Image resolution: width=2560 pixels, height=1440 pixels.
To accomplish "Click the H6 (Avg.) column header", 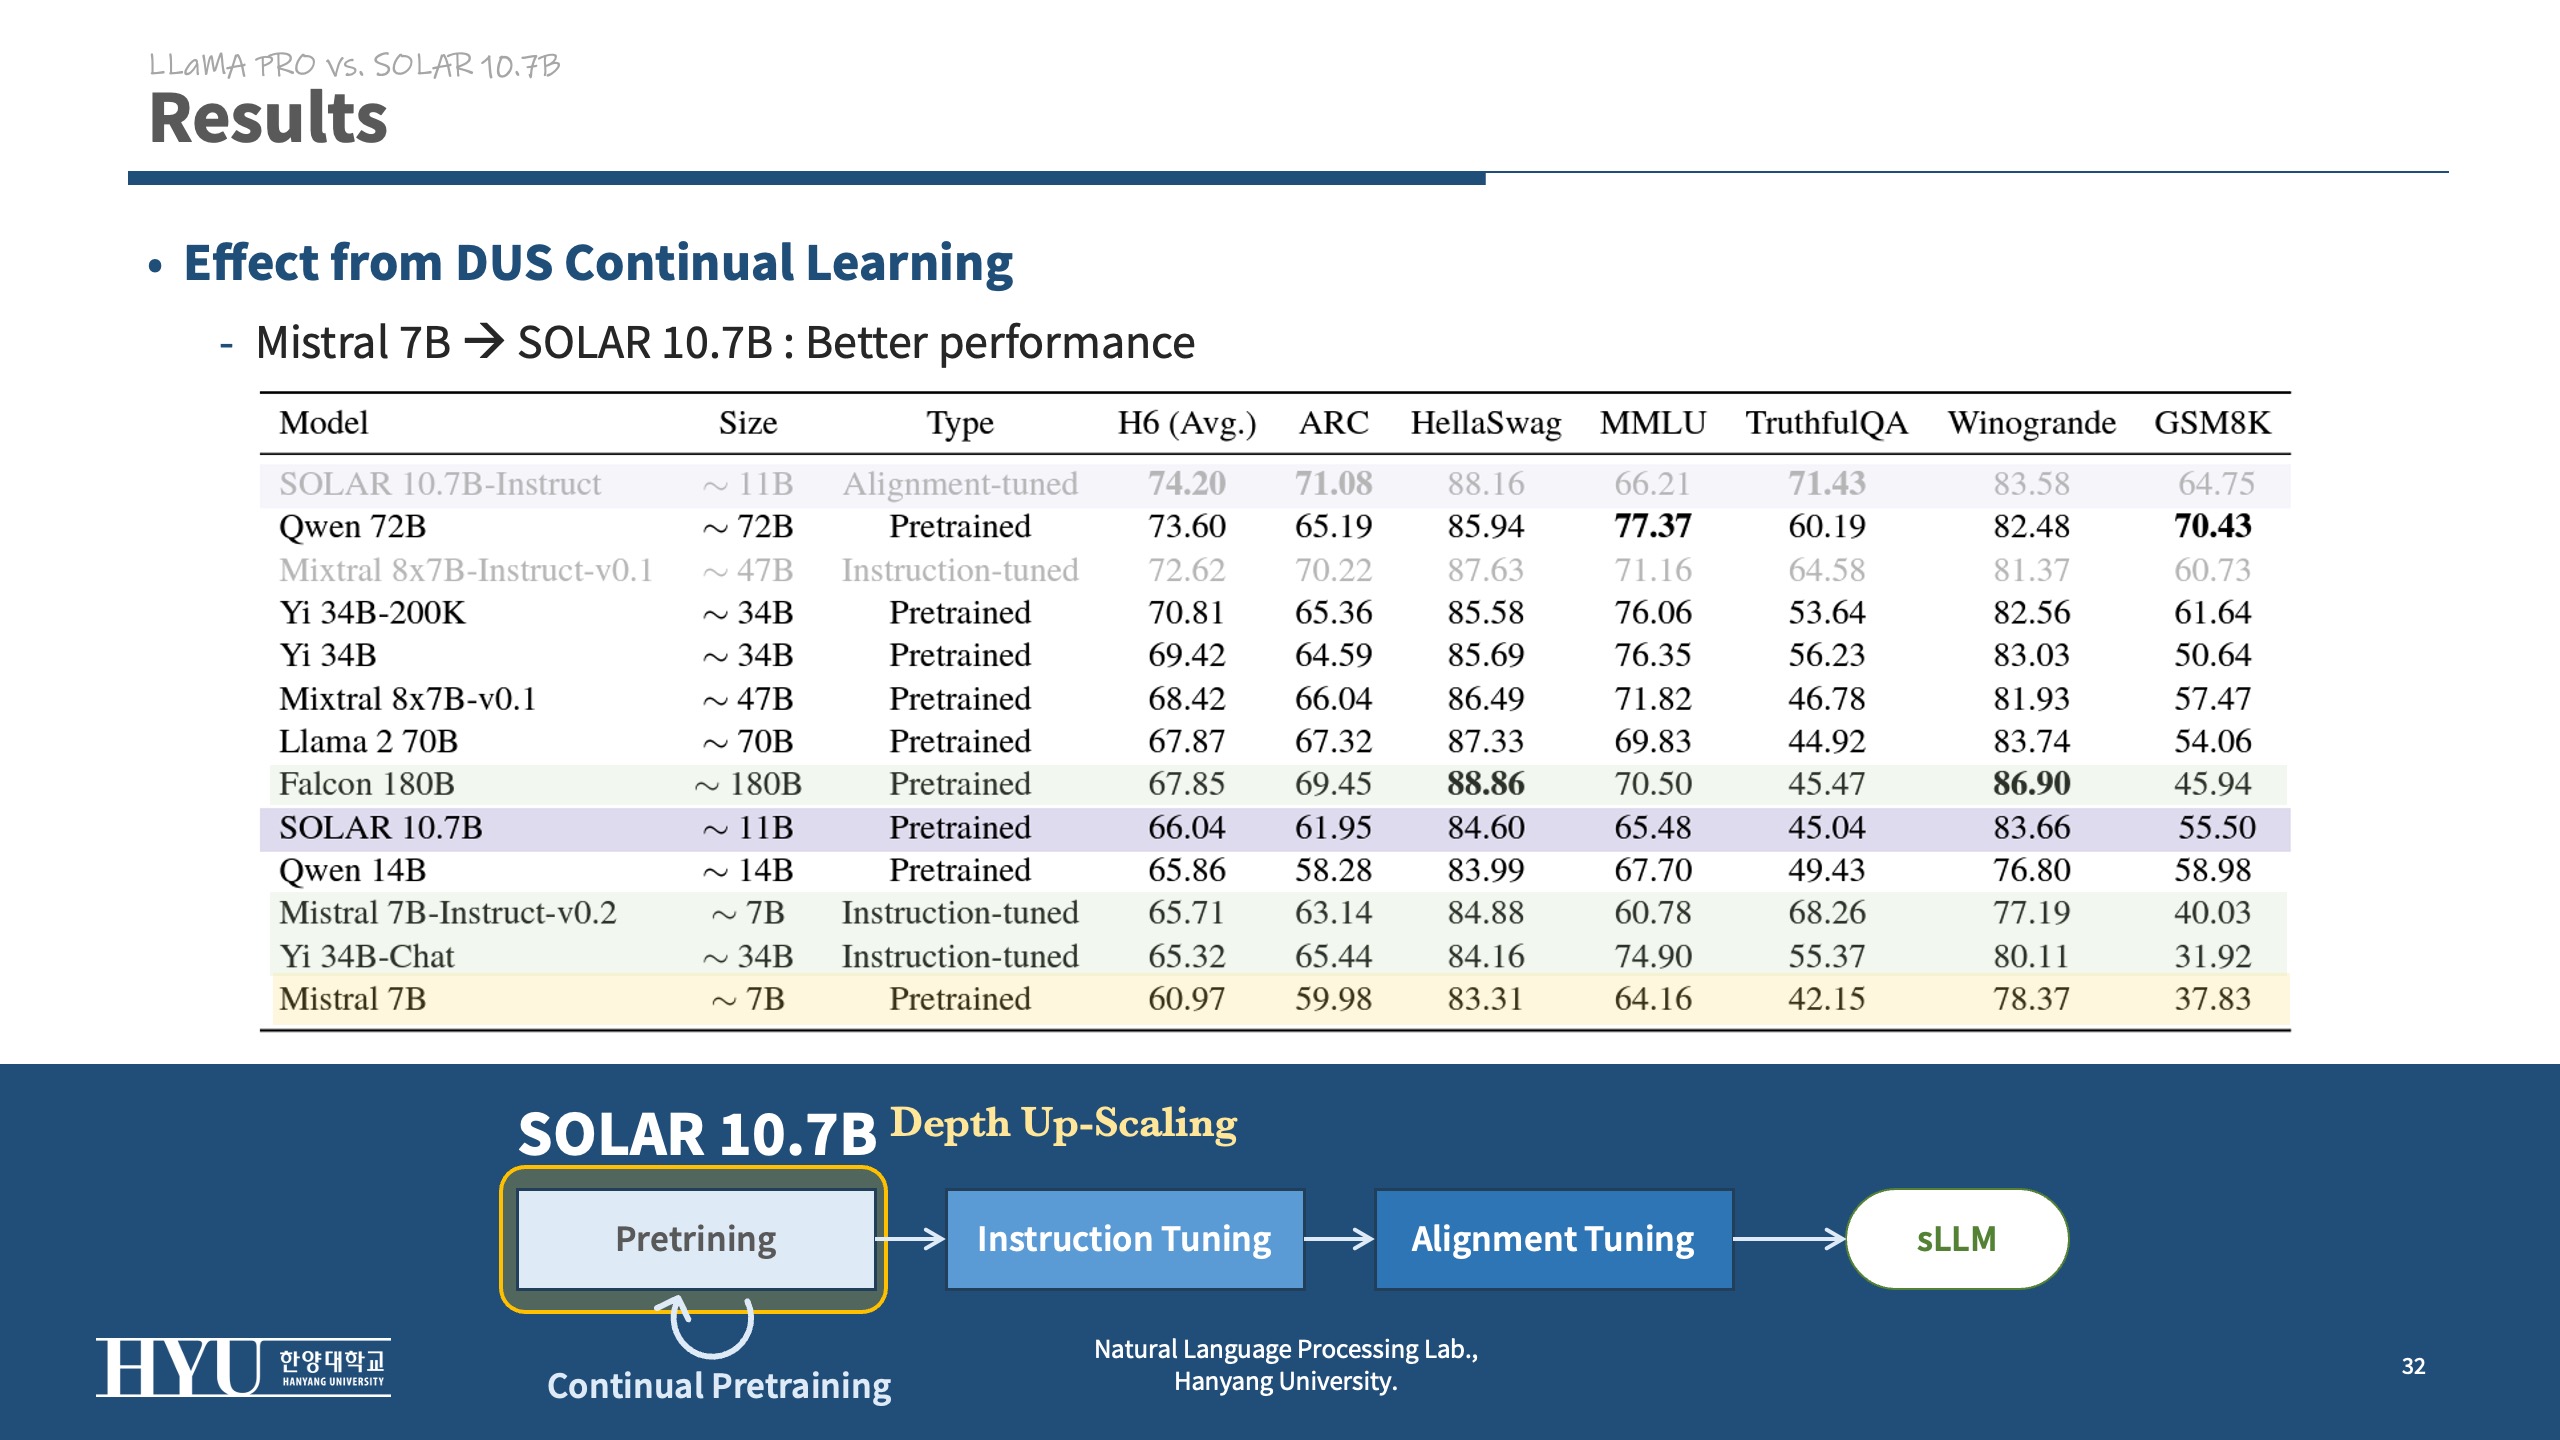I will [1186, 423].
